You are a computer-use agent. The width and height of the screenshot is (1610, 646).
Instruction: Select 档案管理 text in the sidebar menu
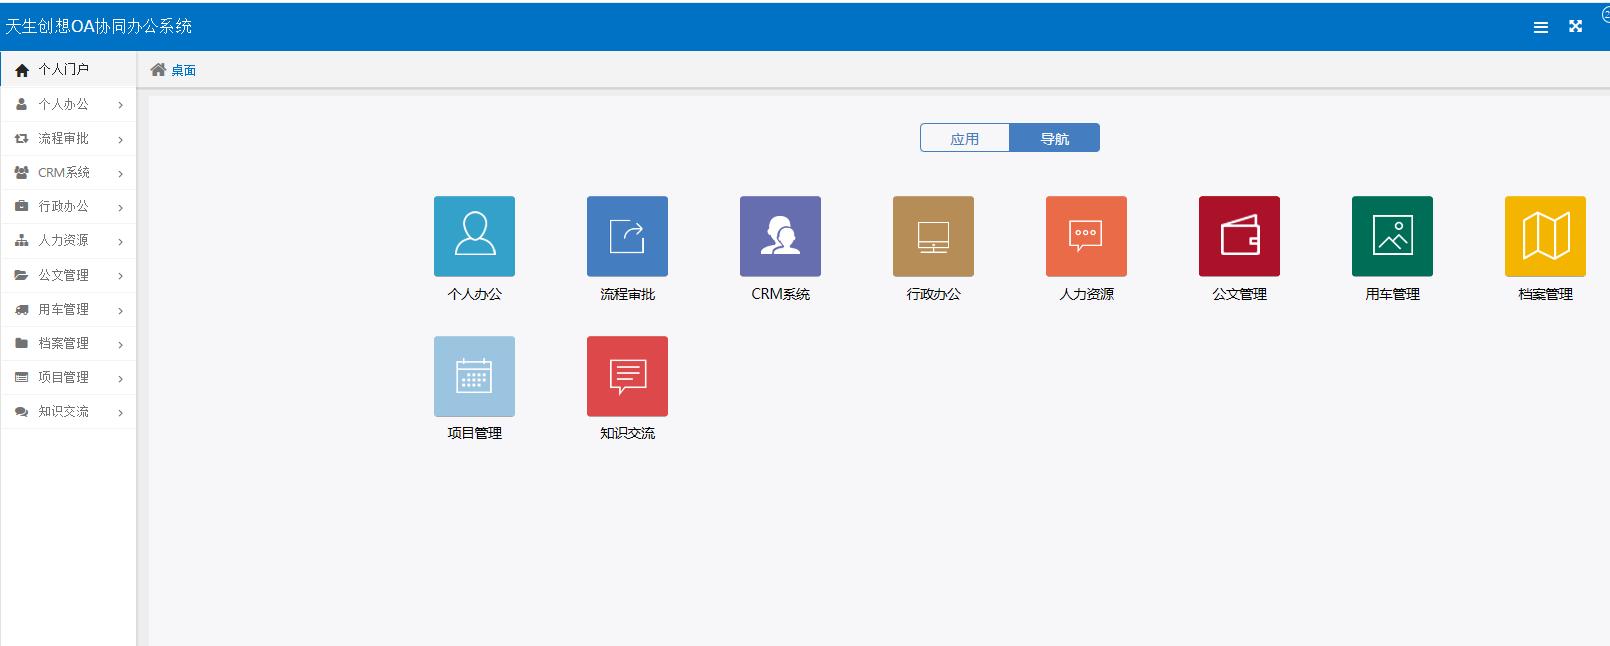point(63,343)
